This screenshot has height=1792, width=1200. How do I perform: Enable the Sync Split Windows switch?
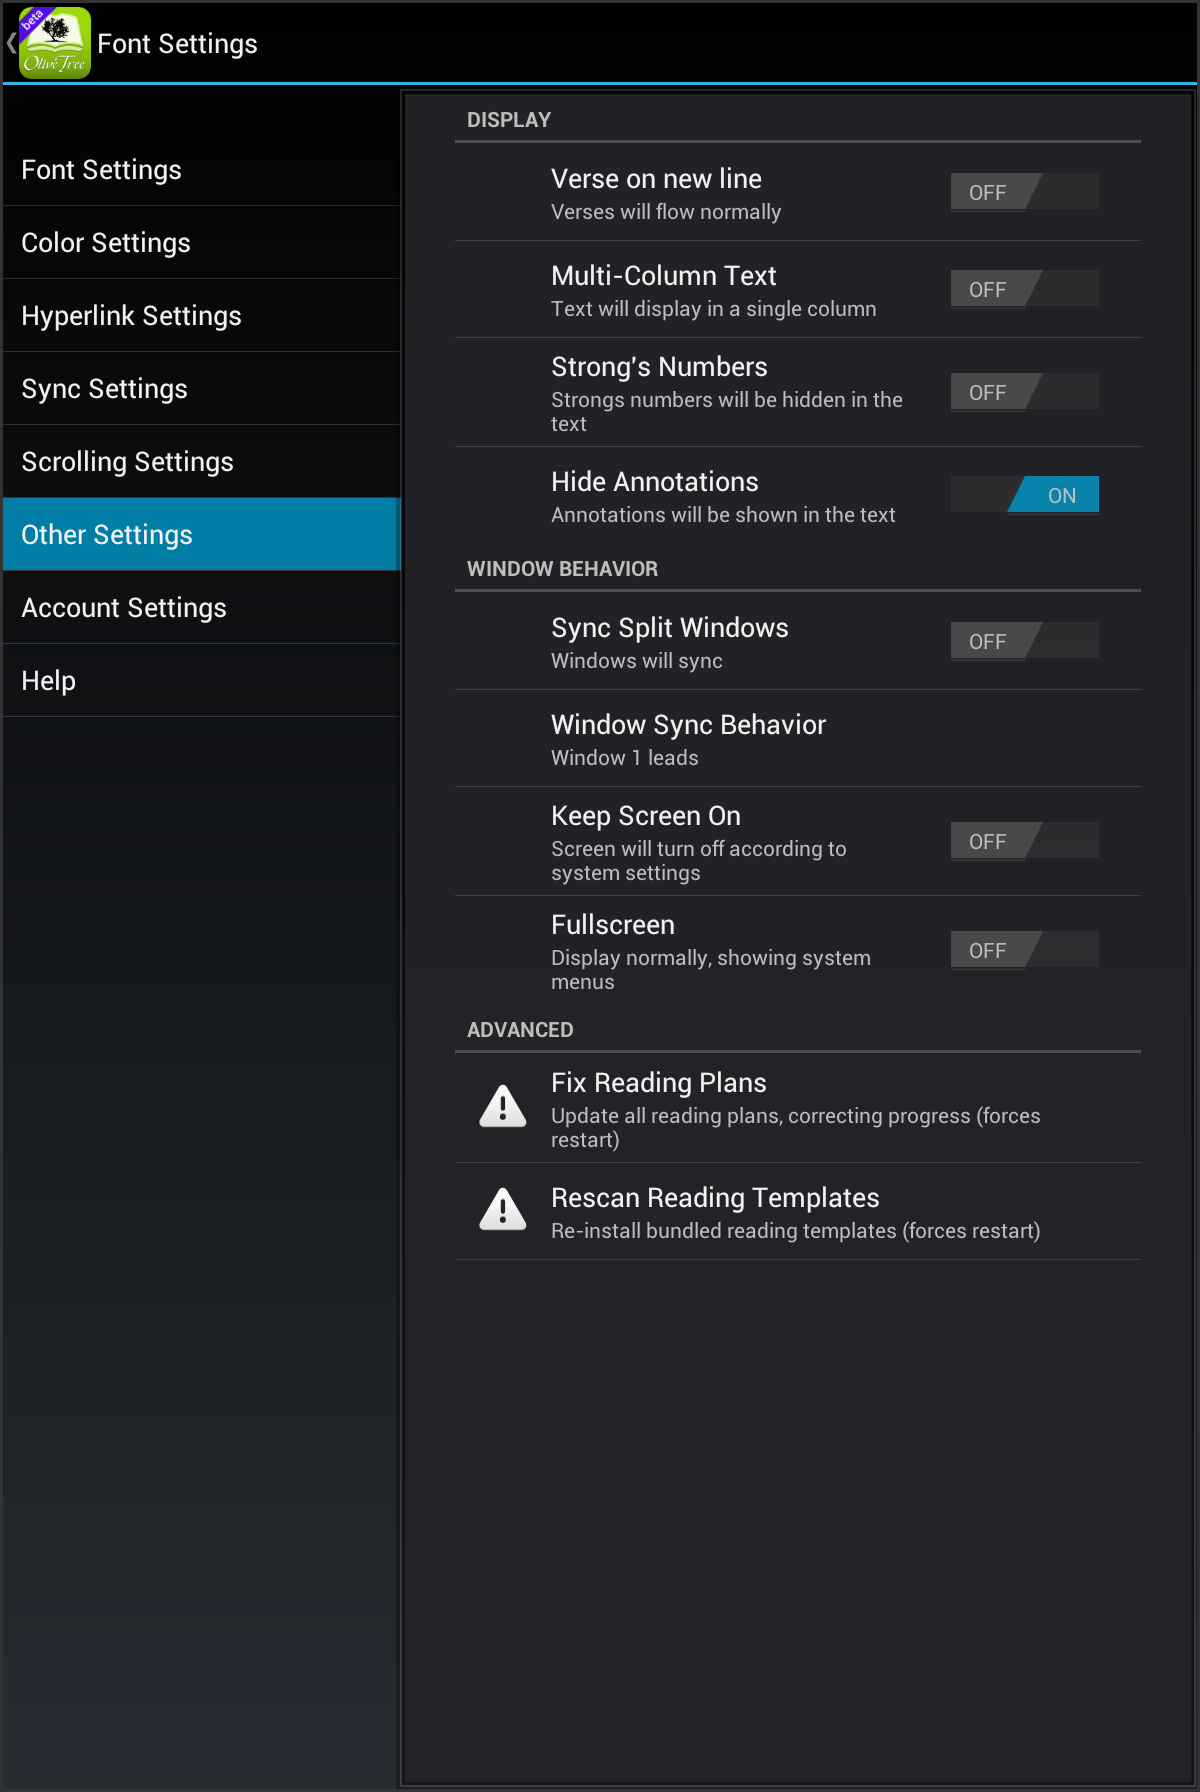1024,641
